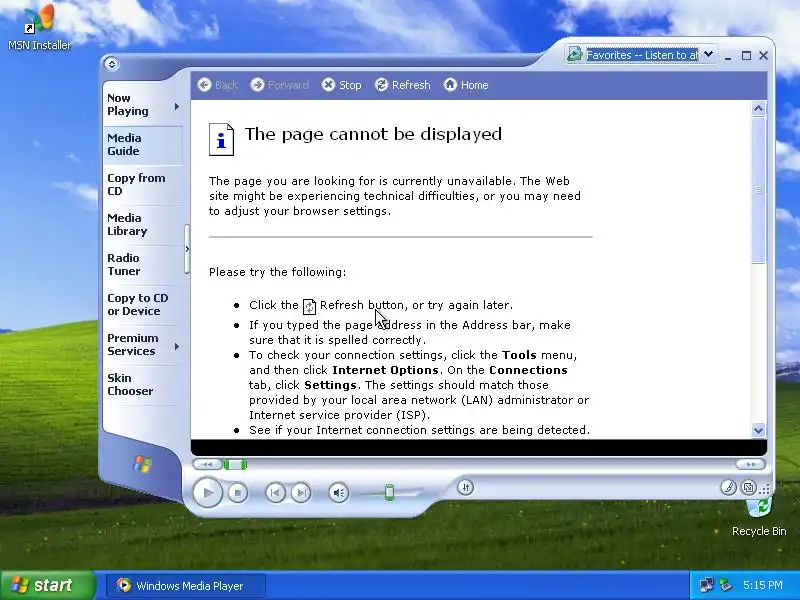Open the Copy from CD tab

tap(143, 184)
